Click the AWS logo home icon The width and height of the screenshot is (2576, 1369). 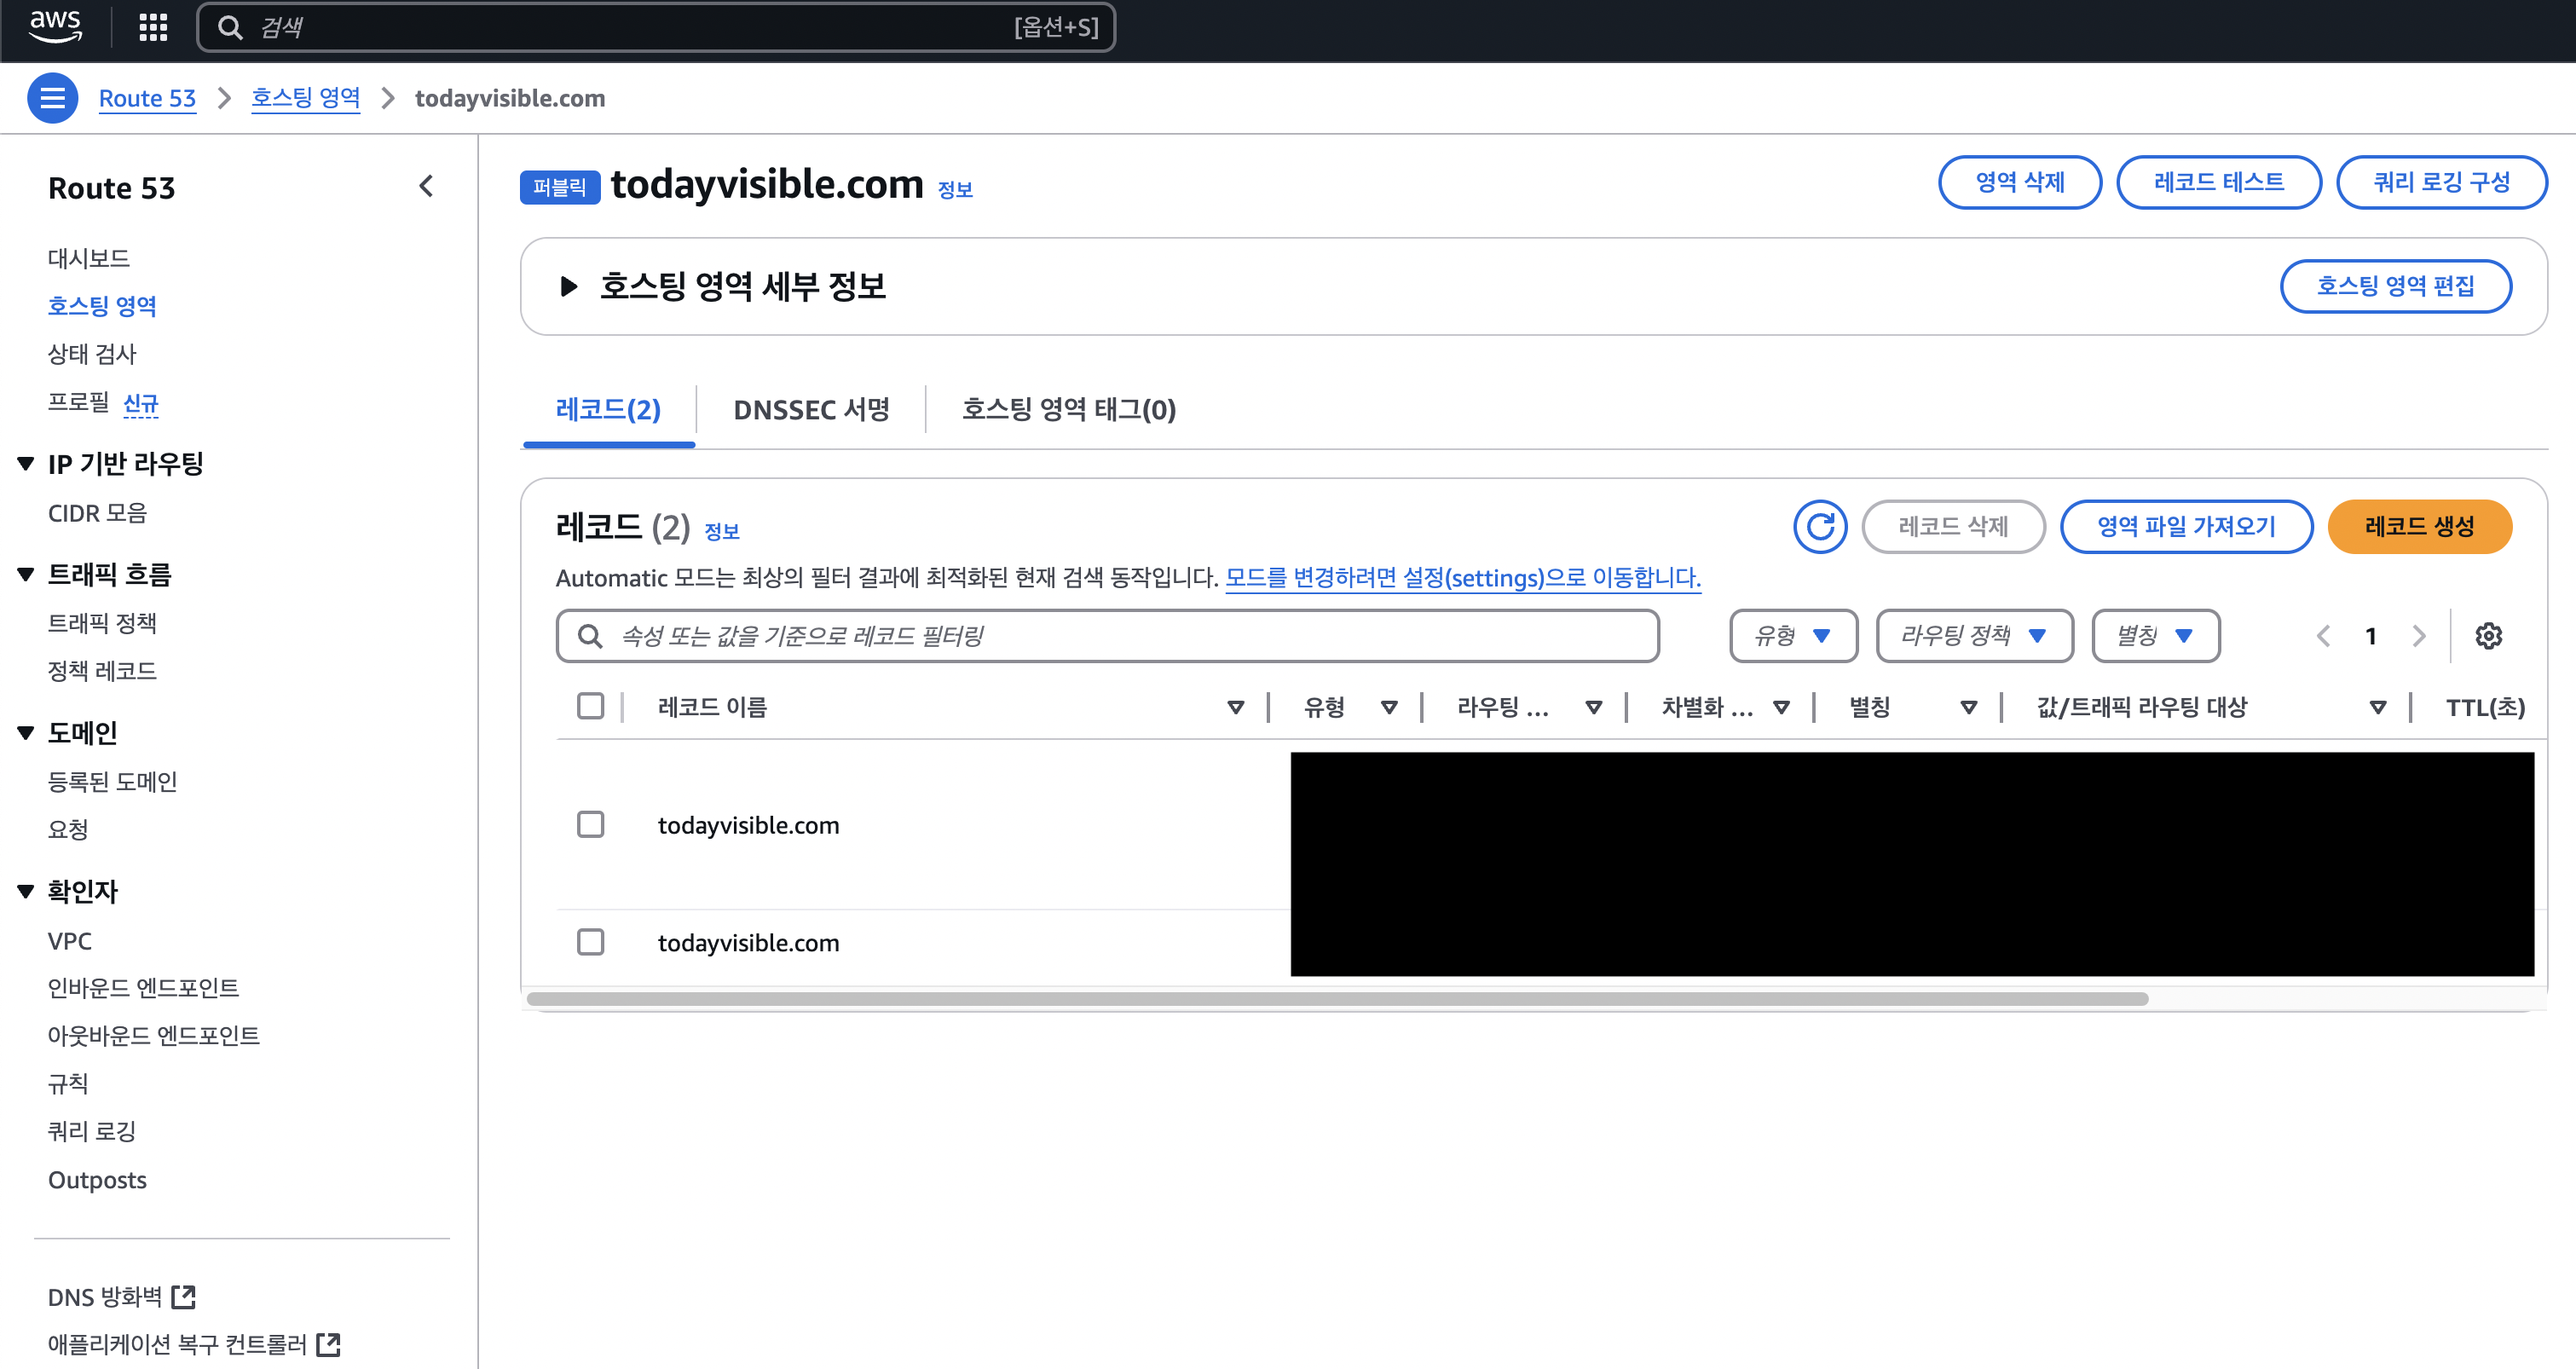[55, 26]
